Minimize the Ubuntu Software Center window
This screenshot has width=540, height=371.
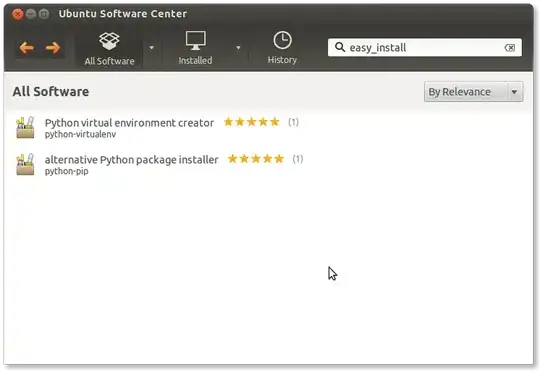pos(31,14)
